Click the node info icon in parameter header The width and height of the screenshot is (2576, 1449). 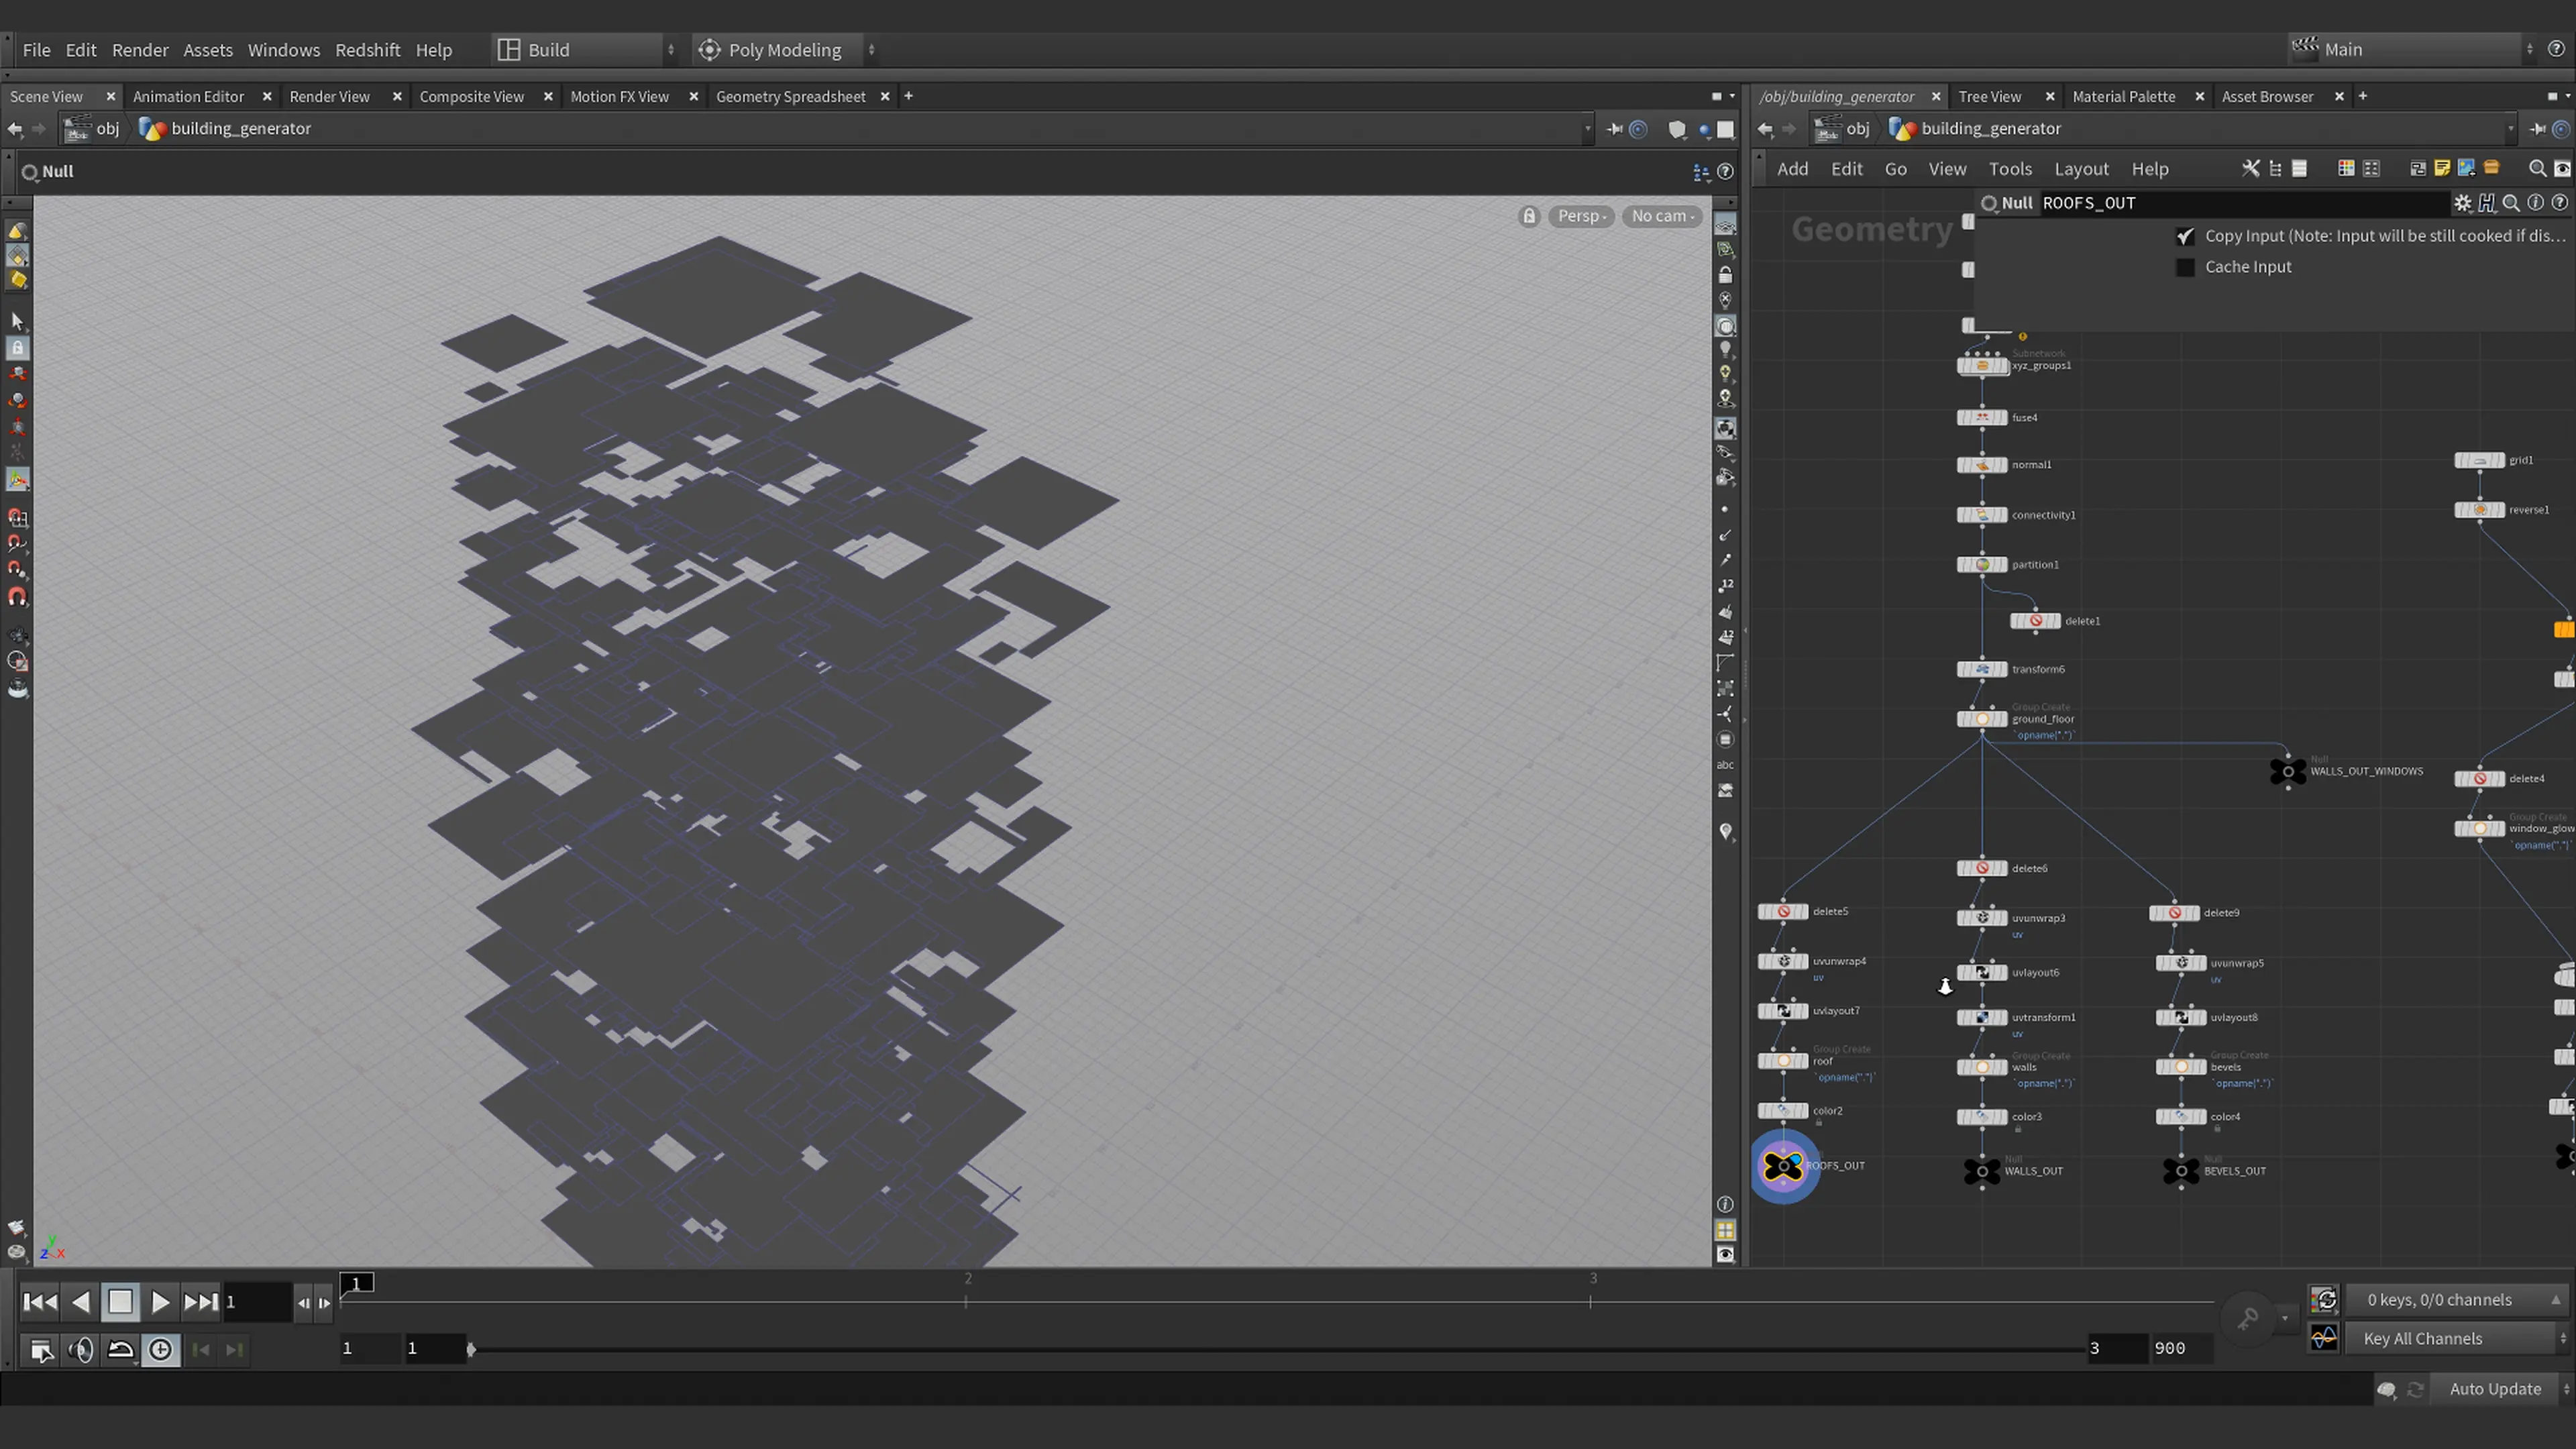(2535, 203)
